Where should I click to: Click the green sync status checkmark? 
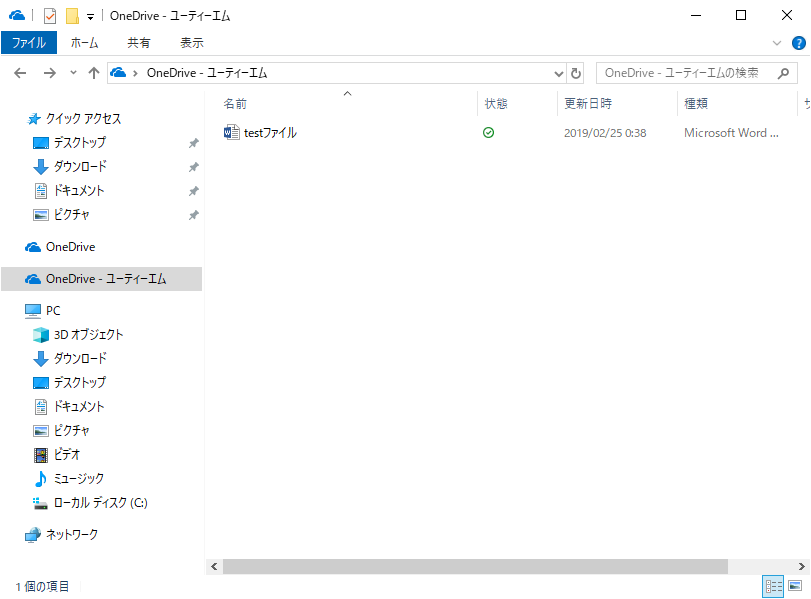pyautogui.click(x=488, y=133)
